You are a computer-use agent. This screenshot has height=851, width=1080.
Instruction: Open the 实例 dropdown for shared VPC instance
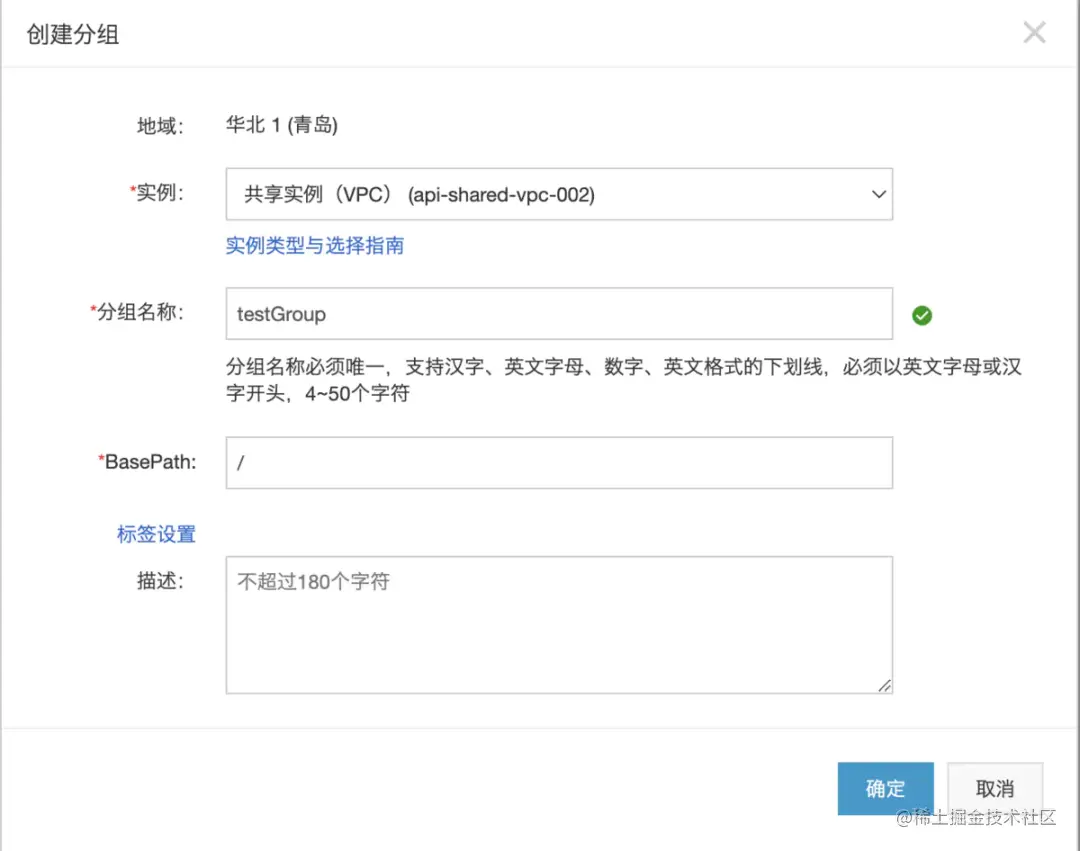559,194
